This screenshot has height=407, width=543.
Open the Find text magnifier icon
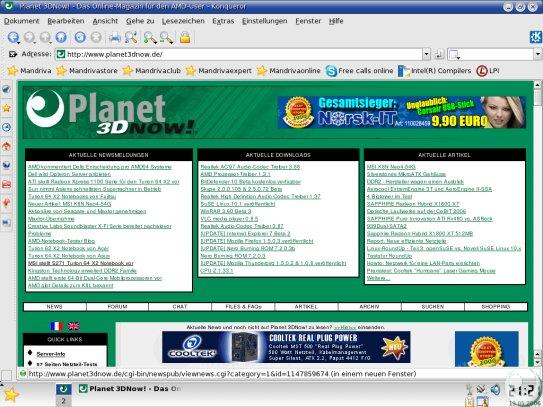131,37
